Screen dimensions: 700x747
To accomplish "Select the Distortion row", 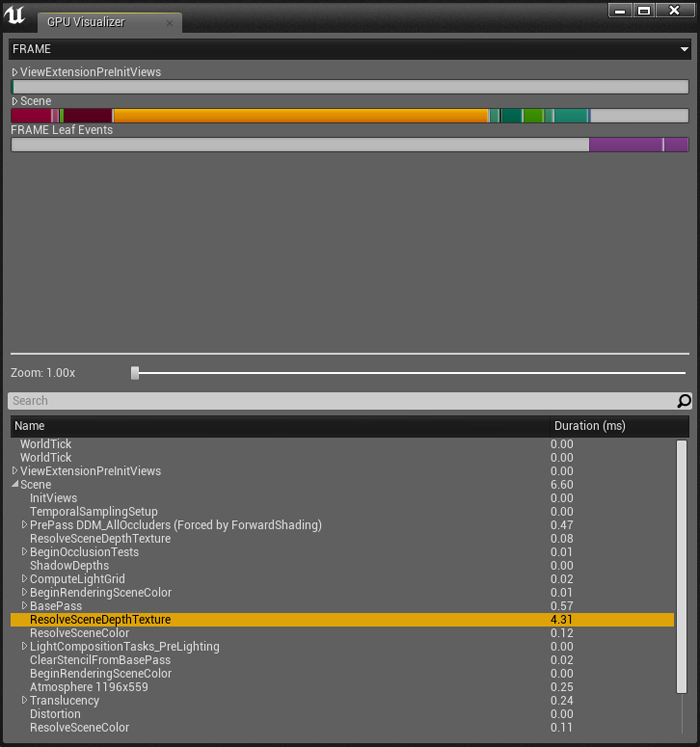I will [342, 714].
